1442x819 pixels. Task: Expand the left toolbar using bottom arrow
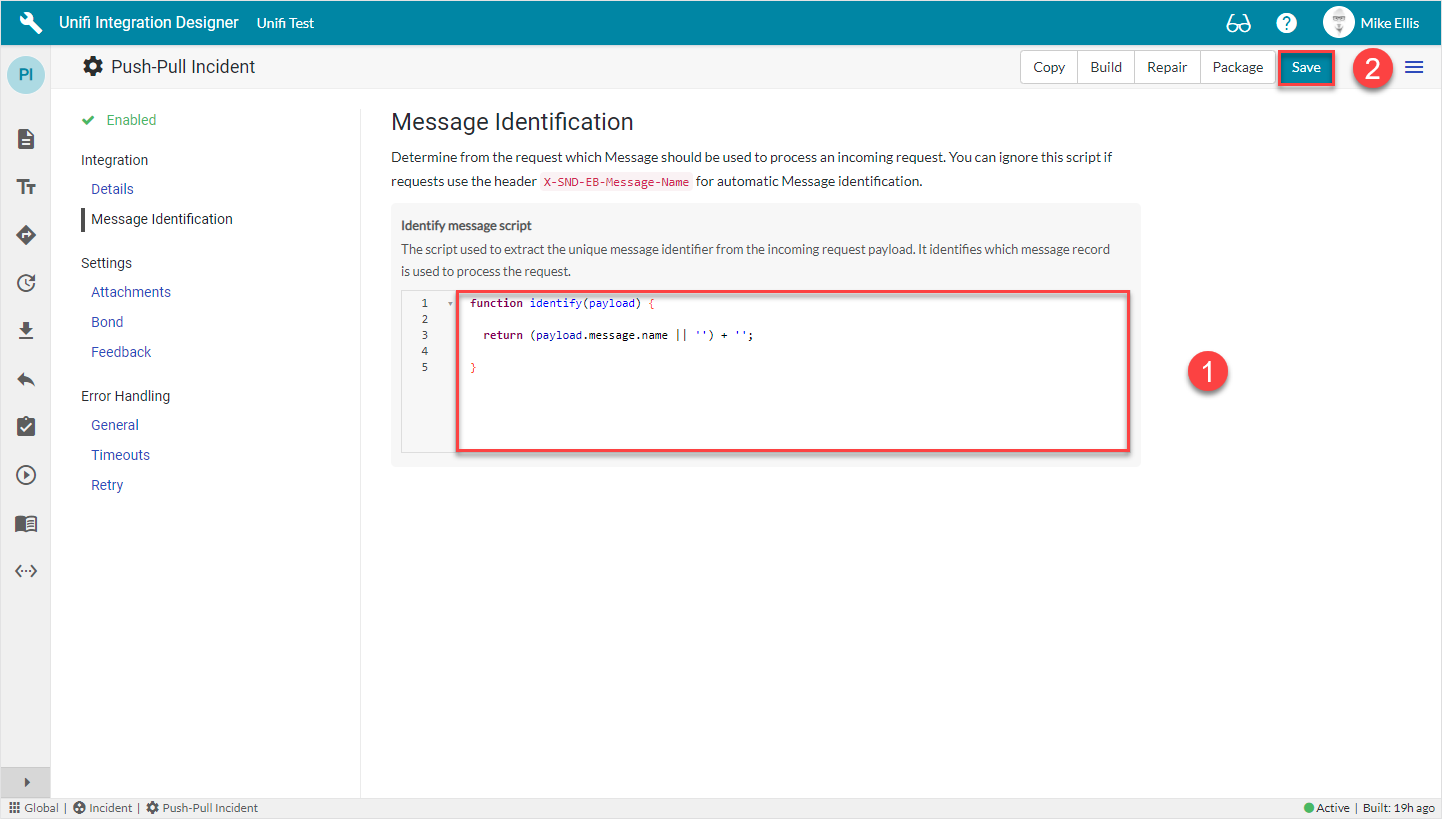25,782
